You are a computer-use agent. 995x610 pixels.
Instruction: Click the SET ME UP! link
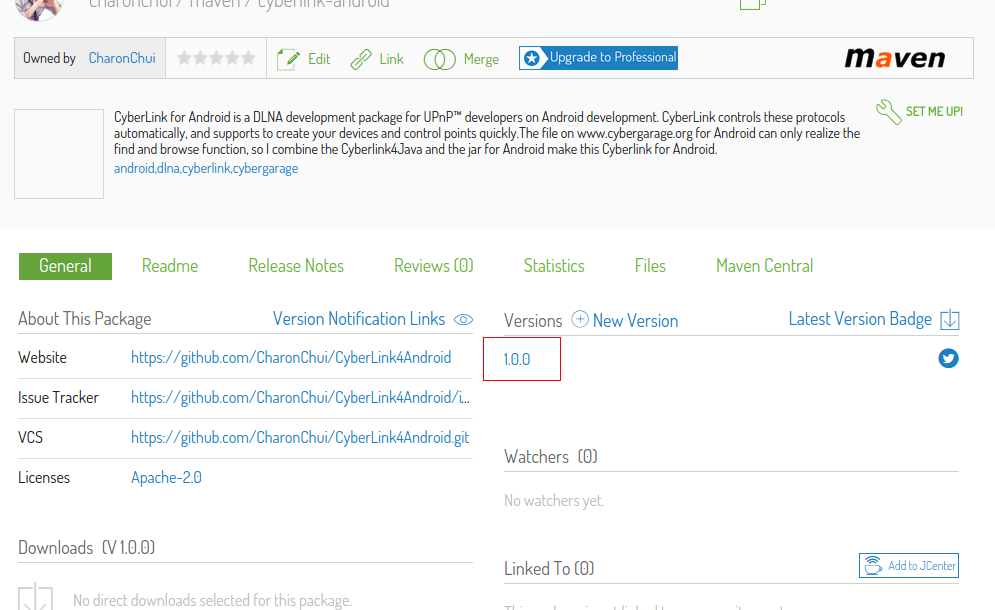click(934, 112)
